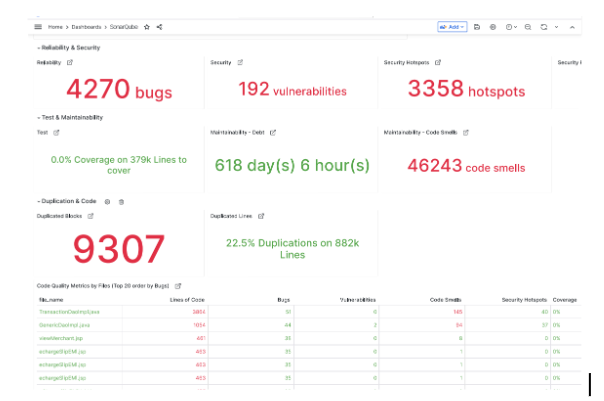Screen dimensions: 604x401
Task: Open the time picker dropdown
Action: (x=511, y=27)
